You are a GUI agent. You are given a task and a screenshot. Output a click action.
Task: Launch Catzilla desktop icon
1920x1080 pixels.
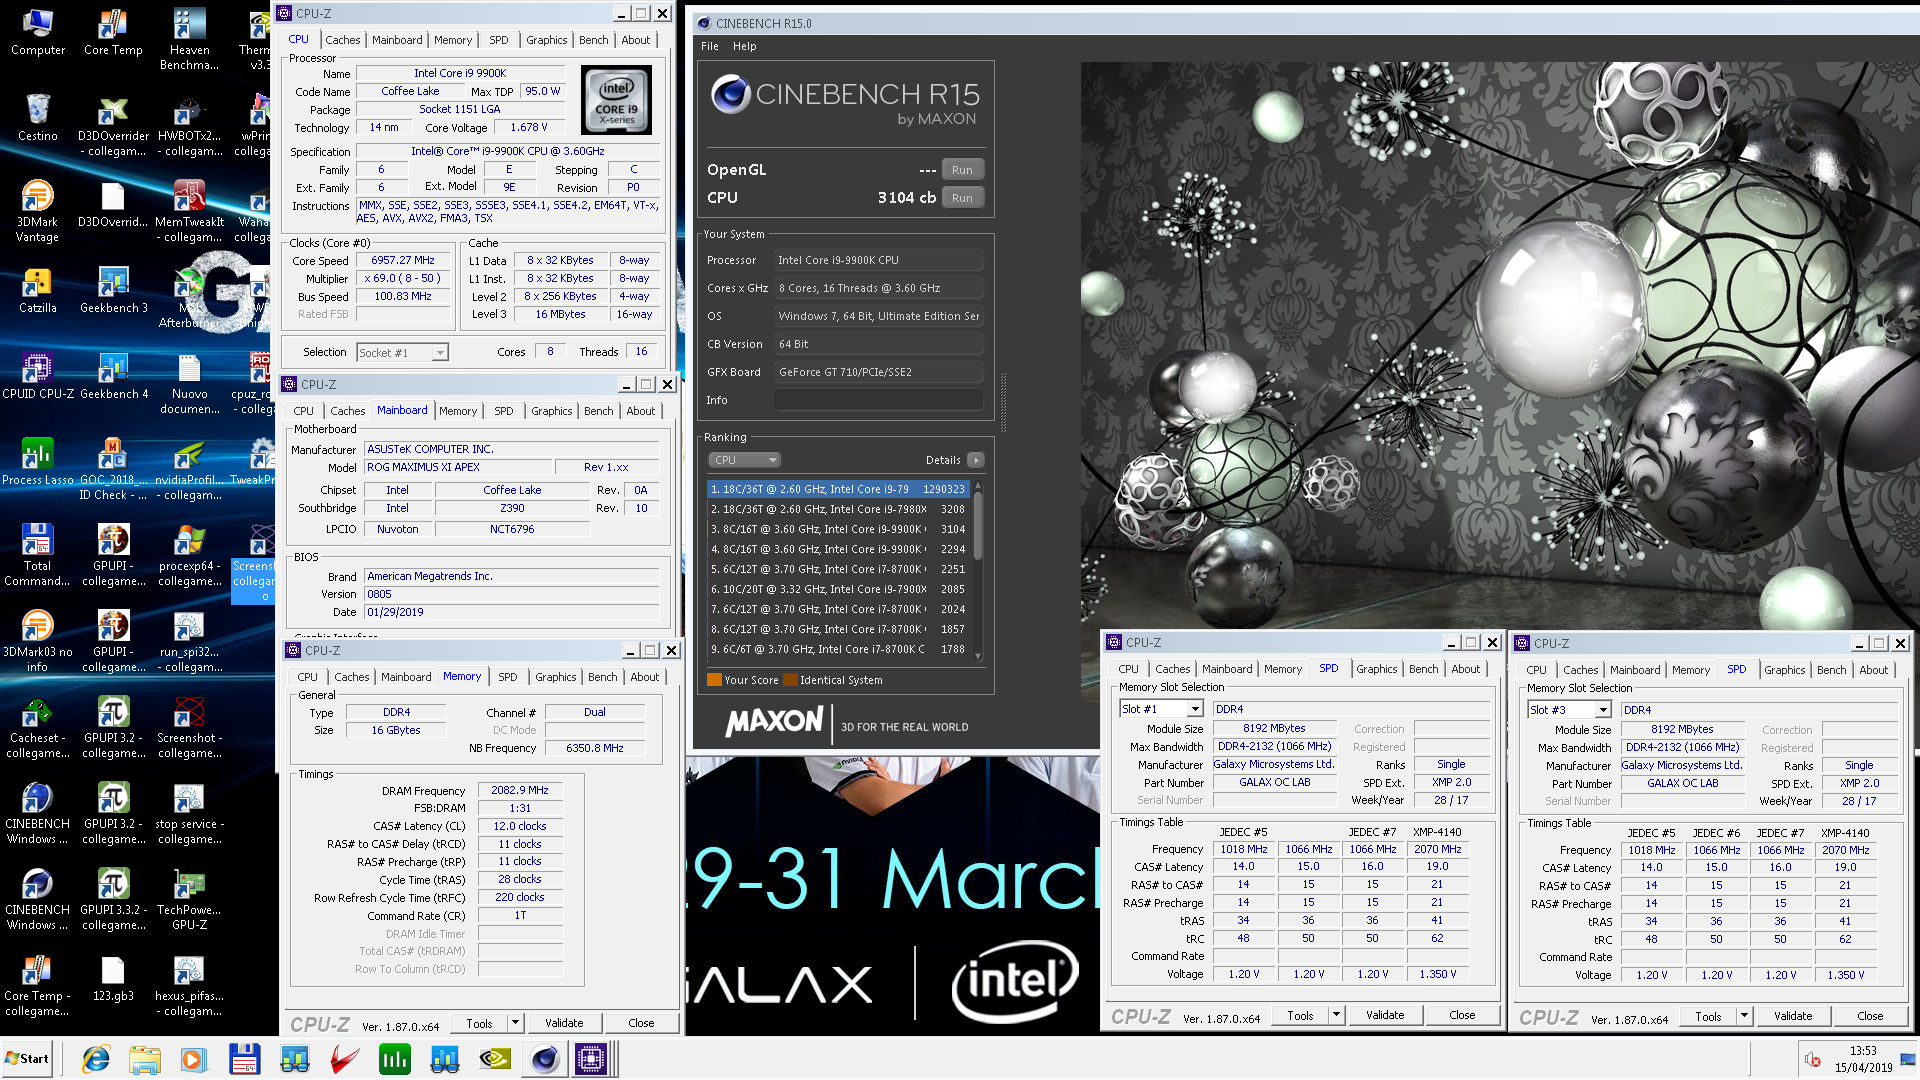coord(37,290)
